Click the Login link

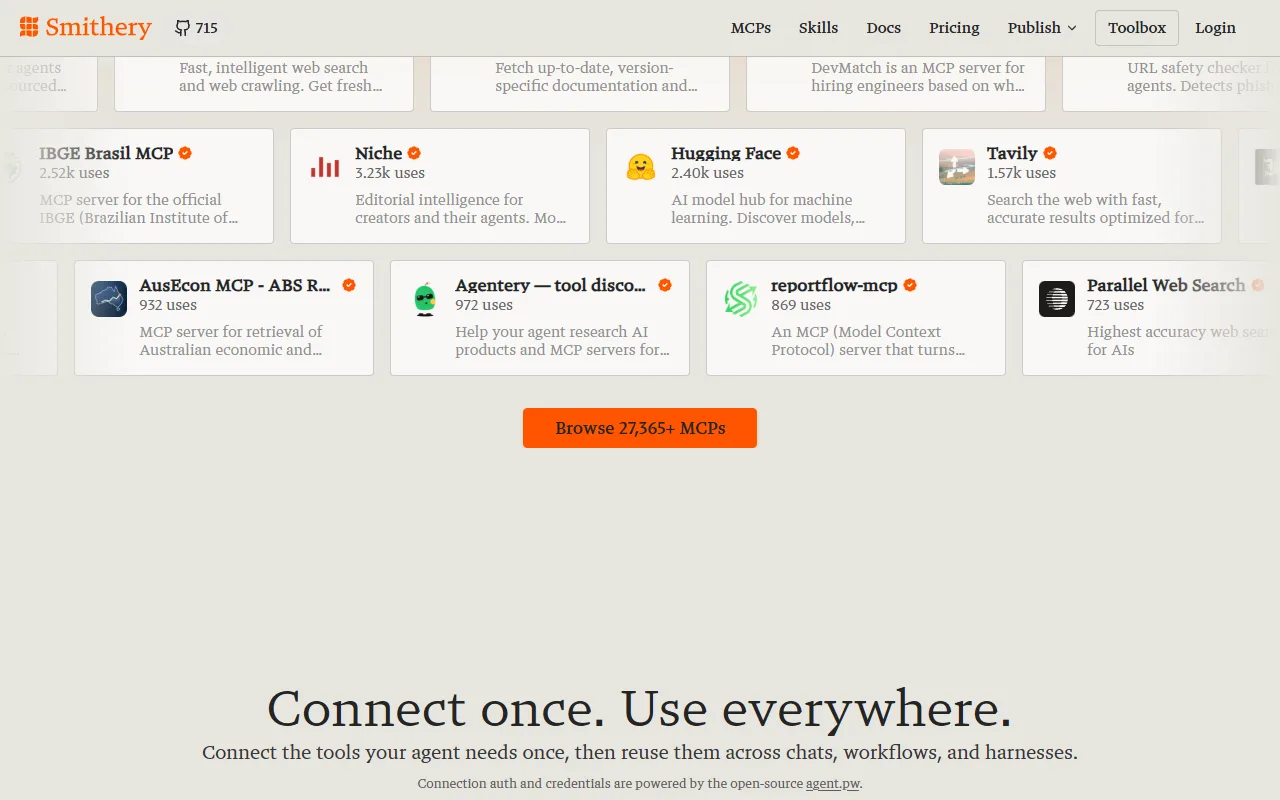coord(1215,28)
